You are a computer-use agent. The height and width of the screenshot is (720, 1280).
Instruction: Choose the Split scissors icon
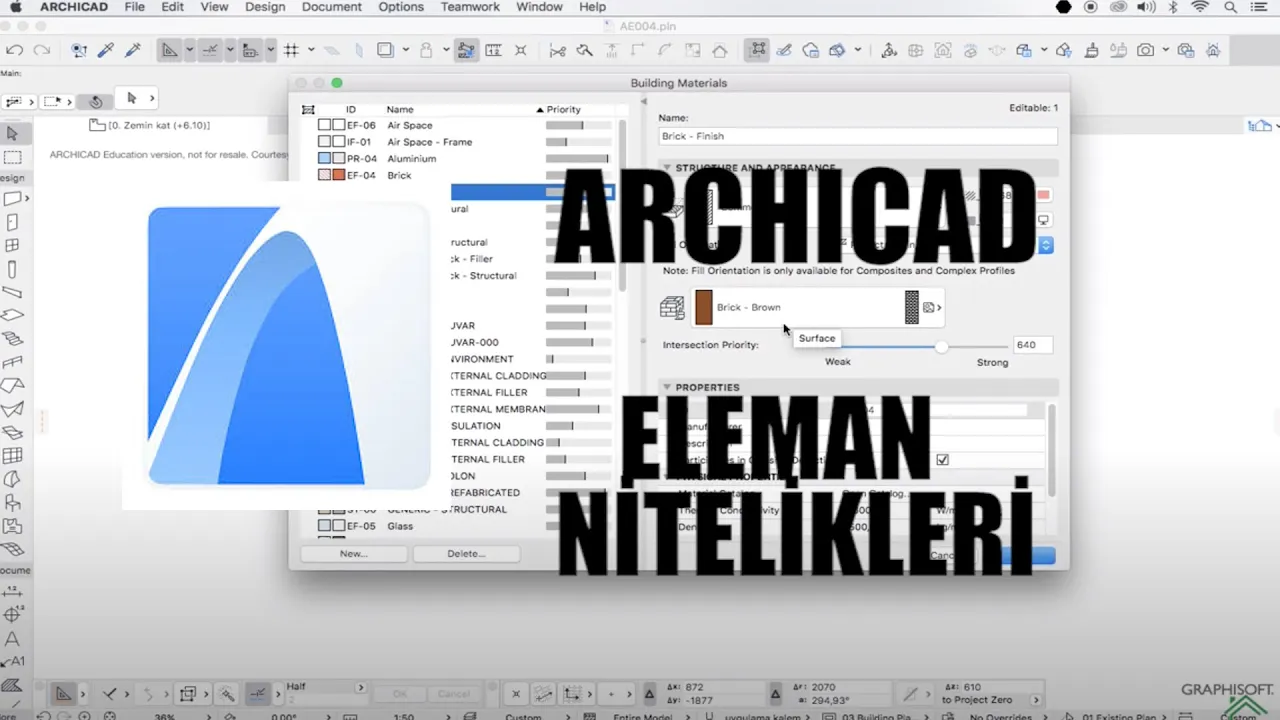[x=558, y=50]
